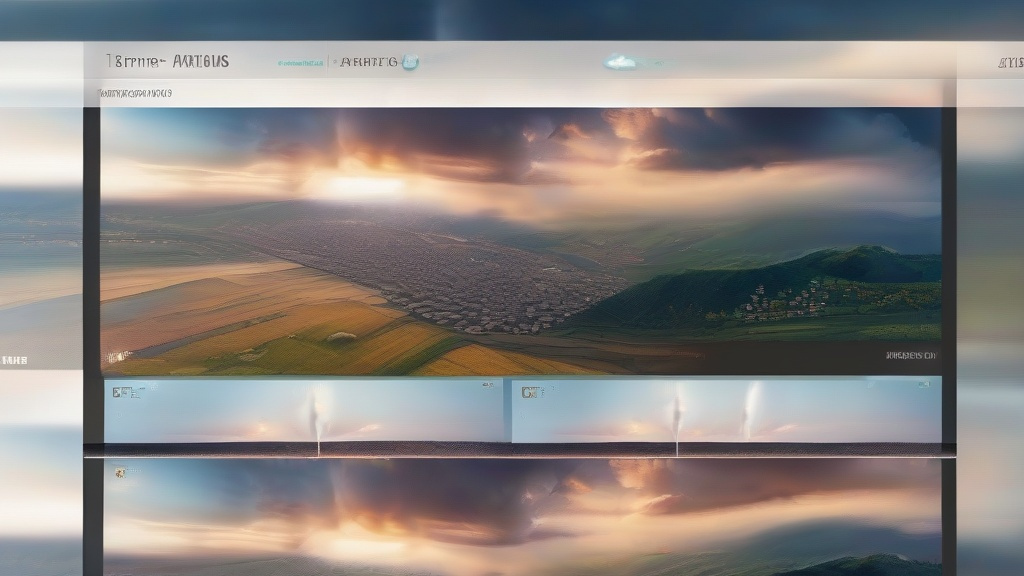Open the right twin-tornado sky thumbnail
The height and width of the screenshot is (576, 1024).
[726, 410]
